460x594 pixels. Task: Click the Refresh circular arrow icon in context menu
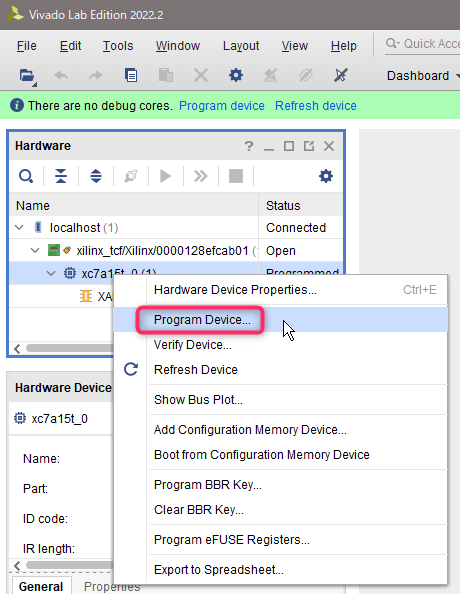click(x=131, y=369)
